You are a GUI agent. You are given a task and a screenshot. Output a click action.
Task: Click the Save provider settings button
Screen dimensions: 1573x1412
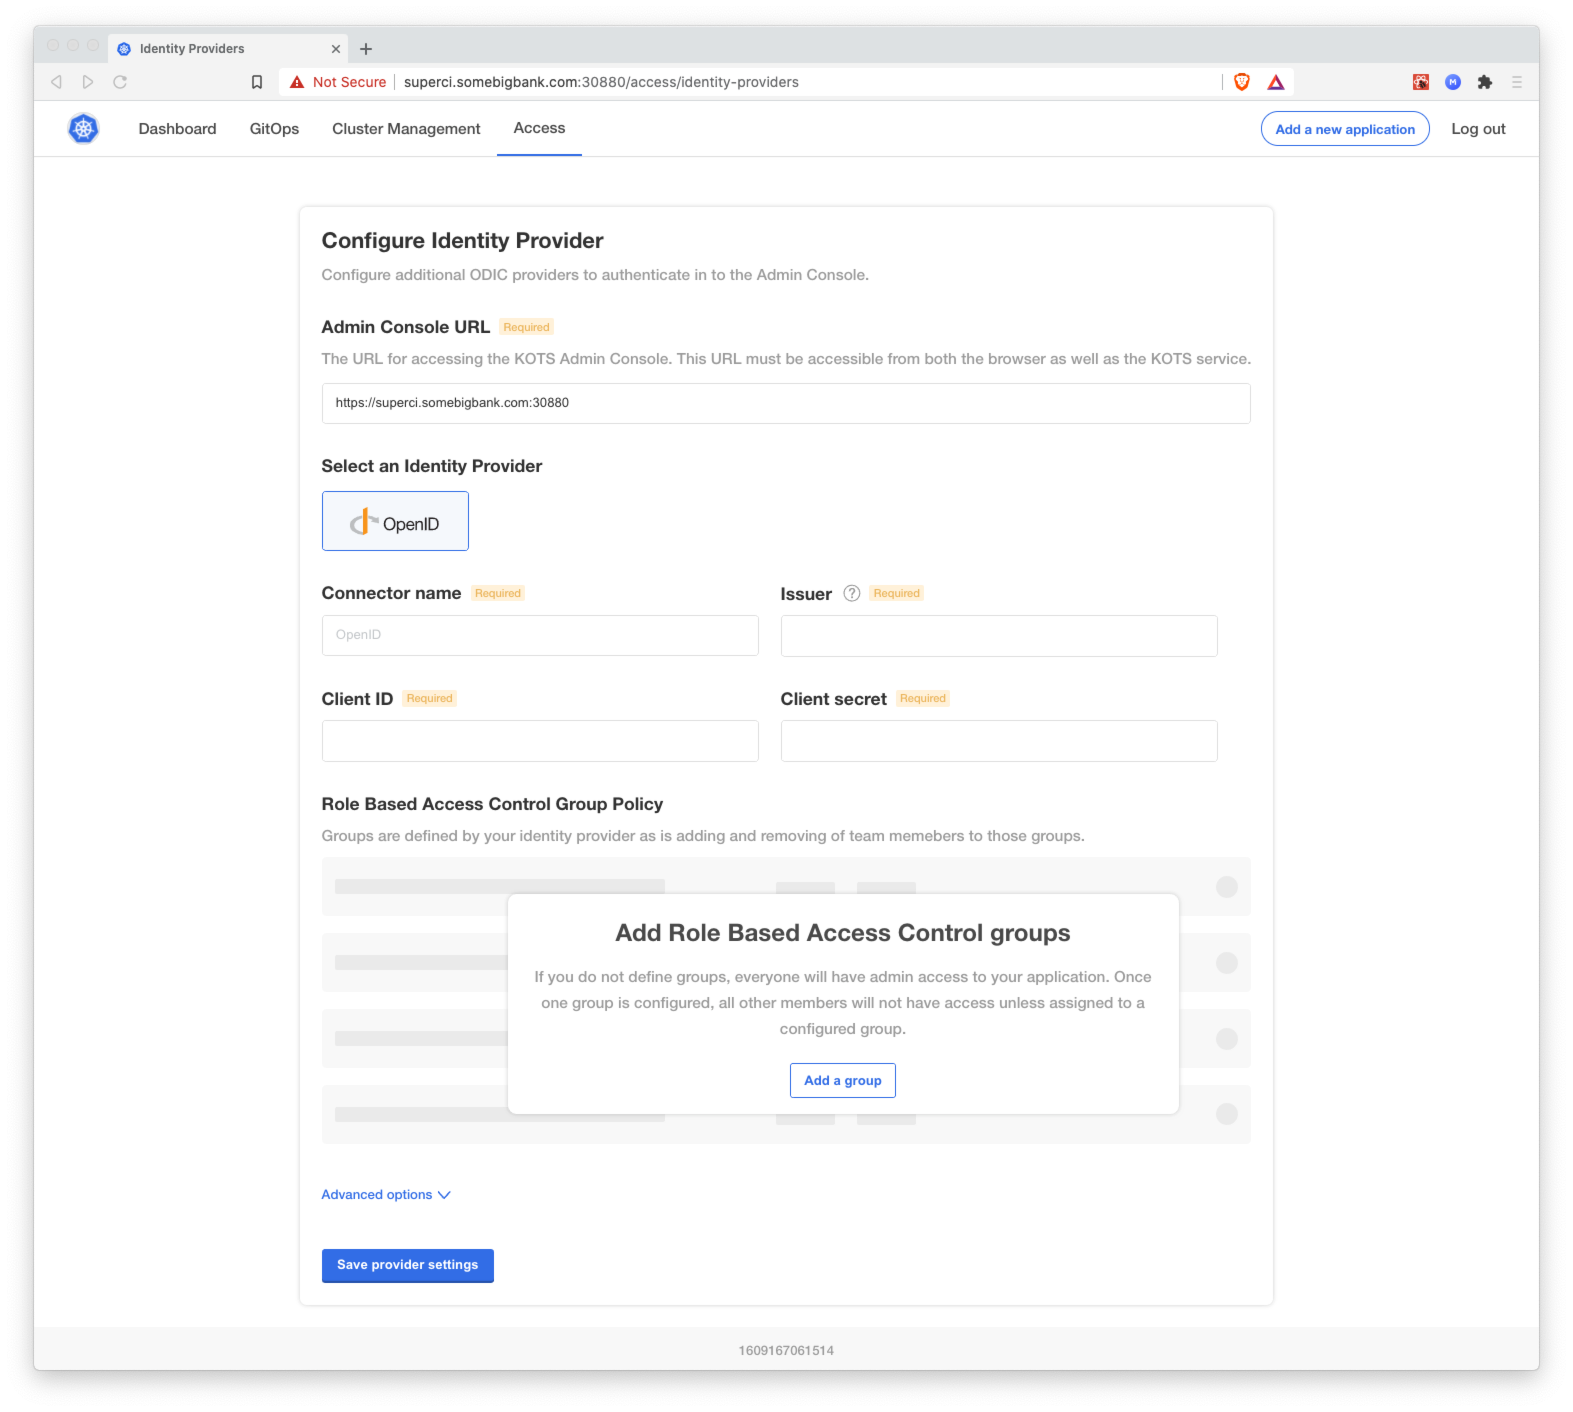click(x=407, y=1264)
